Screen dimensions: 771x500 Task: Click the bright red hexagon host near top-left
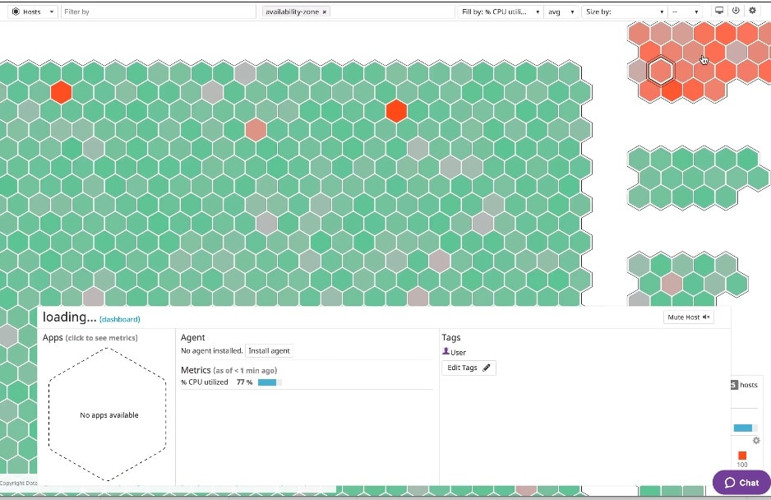tap(62, 92)
